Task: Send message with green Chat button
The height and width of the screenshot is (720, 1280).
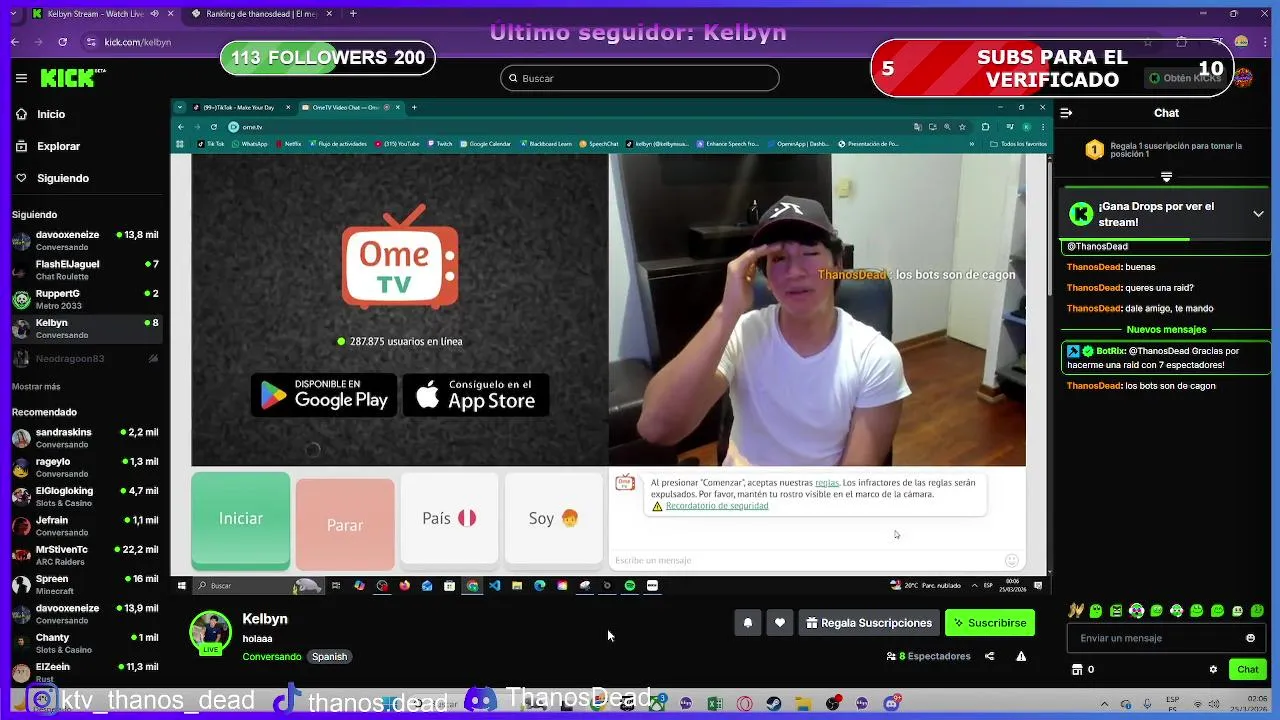Action: click(x=1248, y=669)
